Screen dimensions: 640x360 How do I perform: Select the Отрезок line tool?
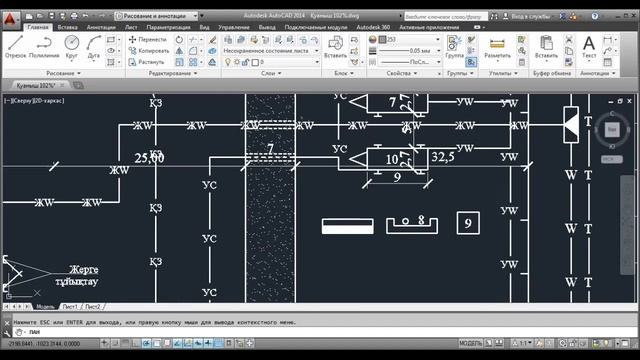click(x=15, y=47)
